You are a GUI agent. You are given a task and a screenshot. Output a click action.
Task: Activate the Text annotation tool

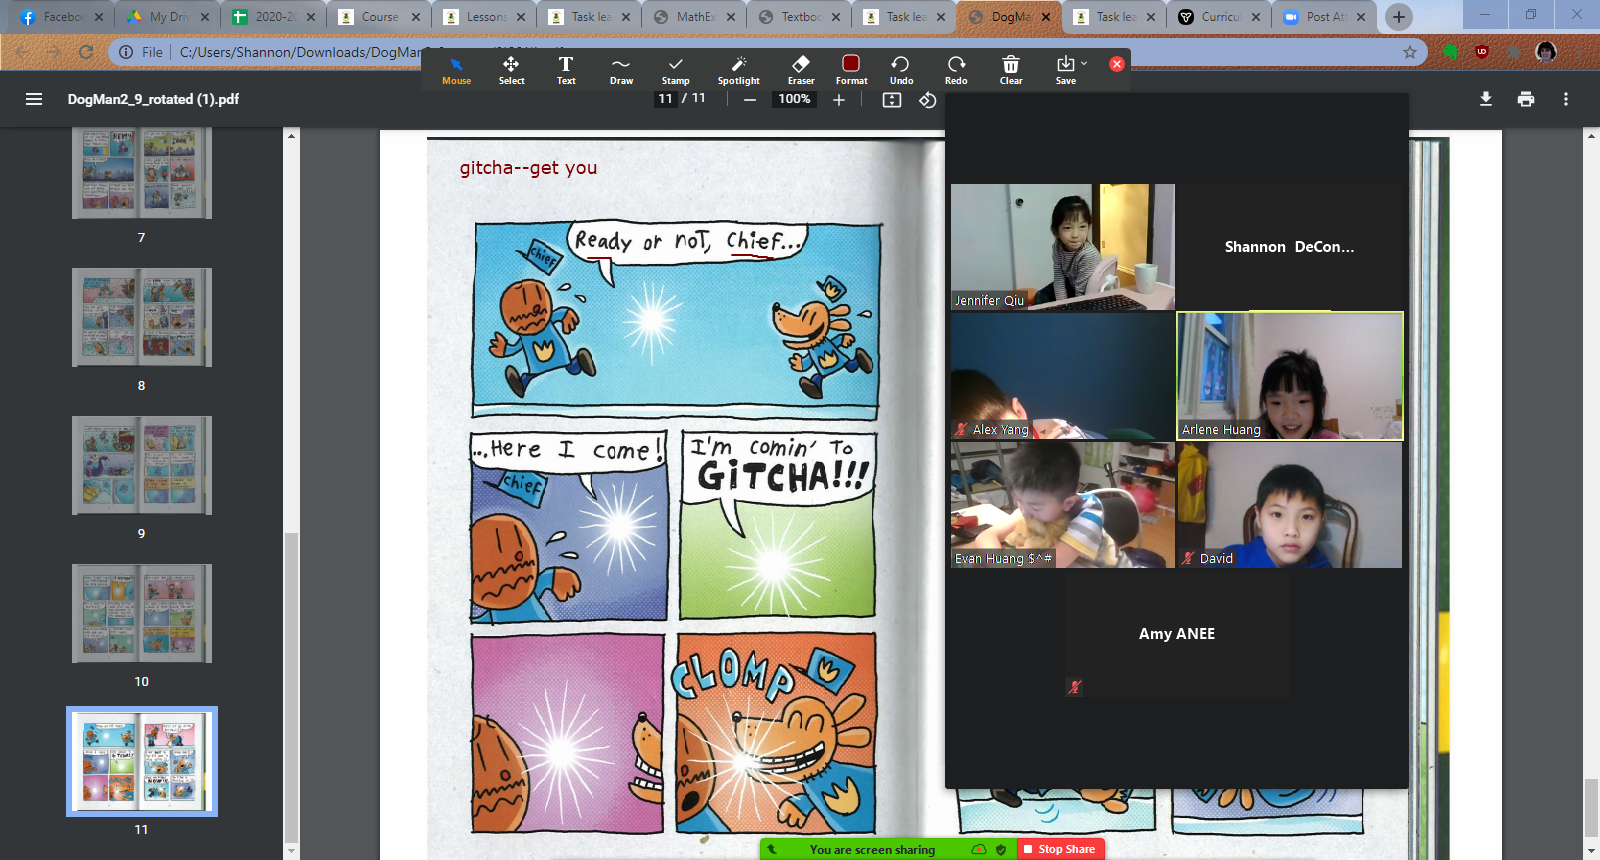(x=566, y=70)
